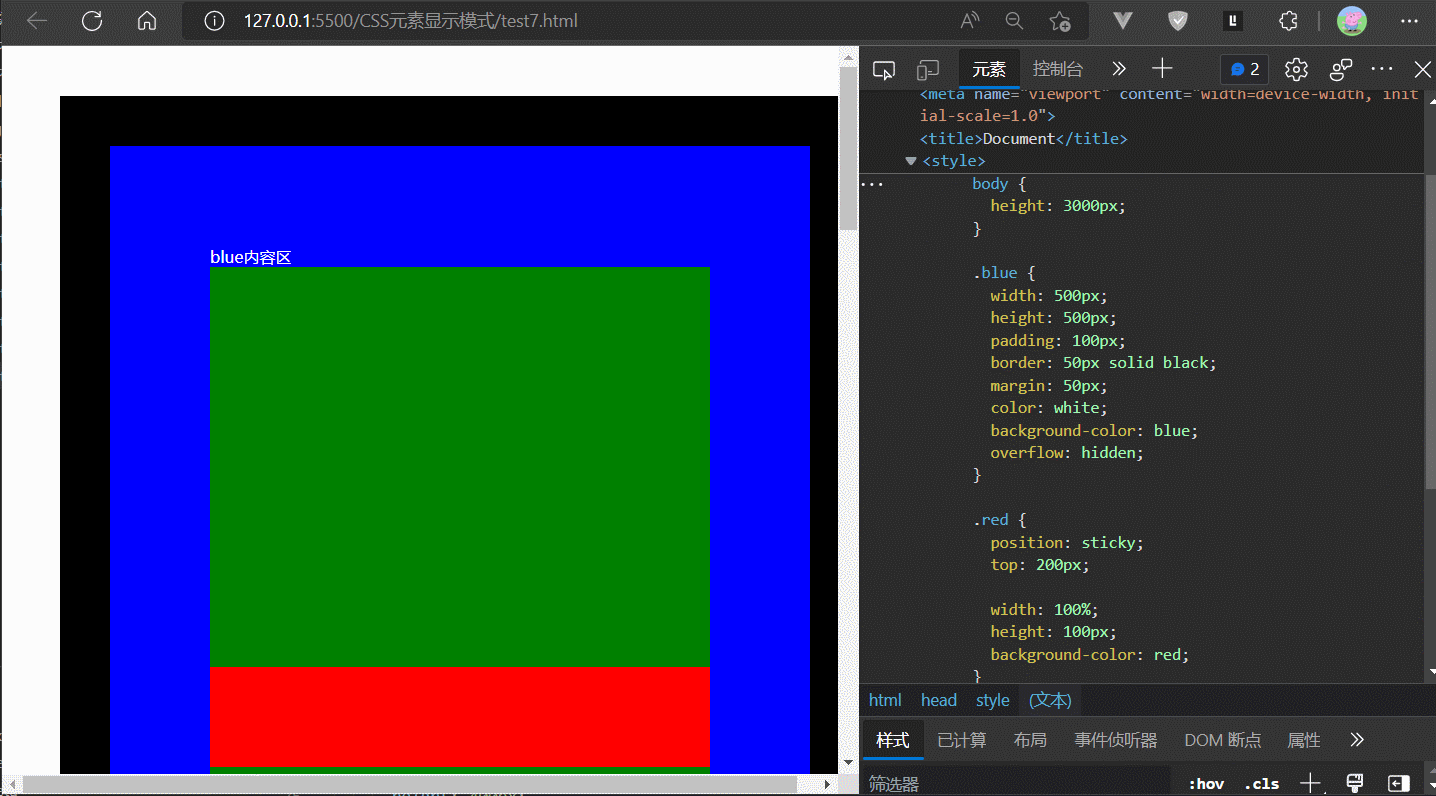Open the shield adblock extension icon

(1178, 21)
